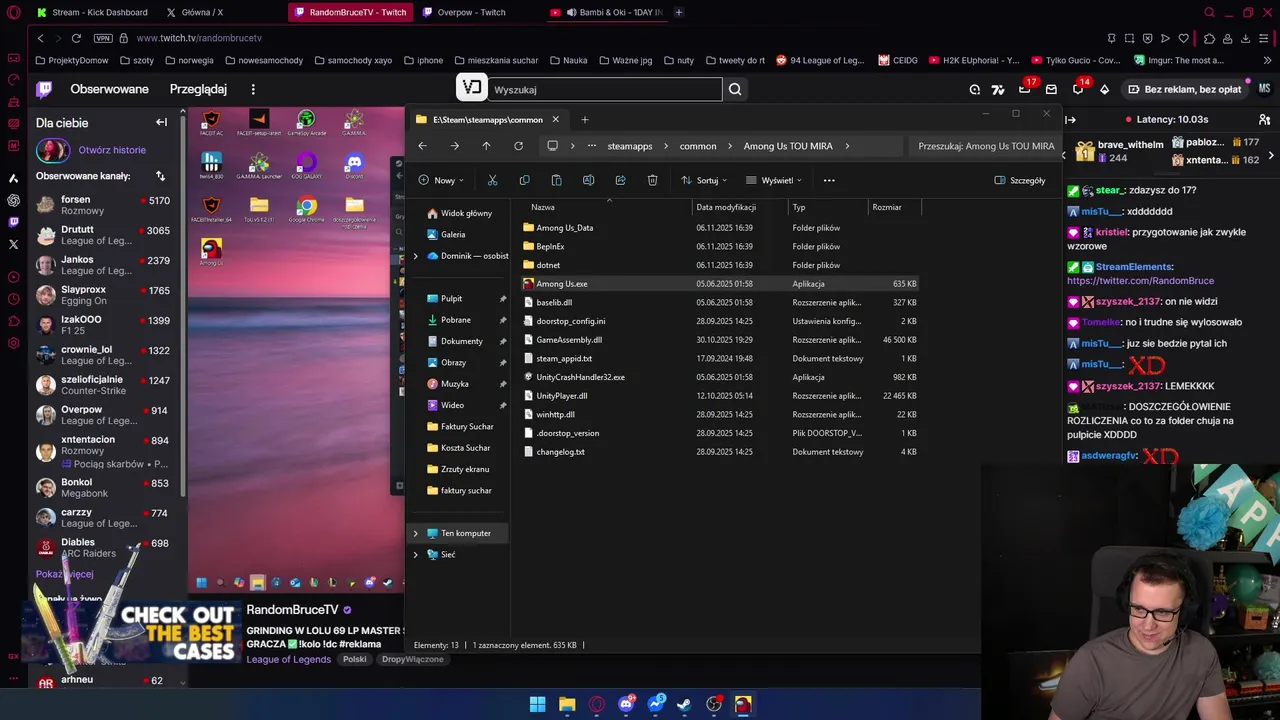The height and width of the screenshot is (720, 1280).
Task: Open the Sortuj dropdown
Action: [x=704, y=180]
